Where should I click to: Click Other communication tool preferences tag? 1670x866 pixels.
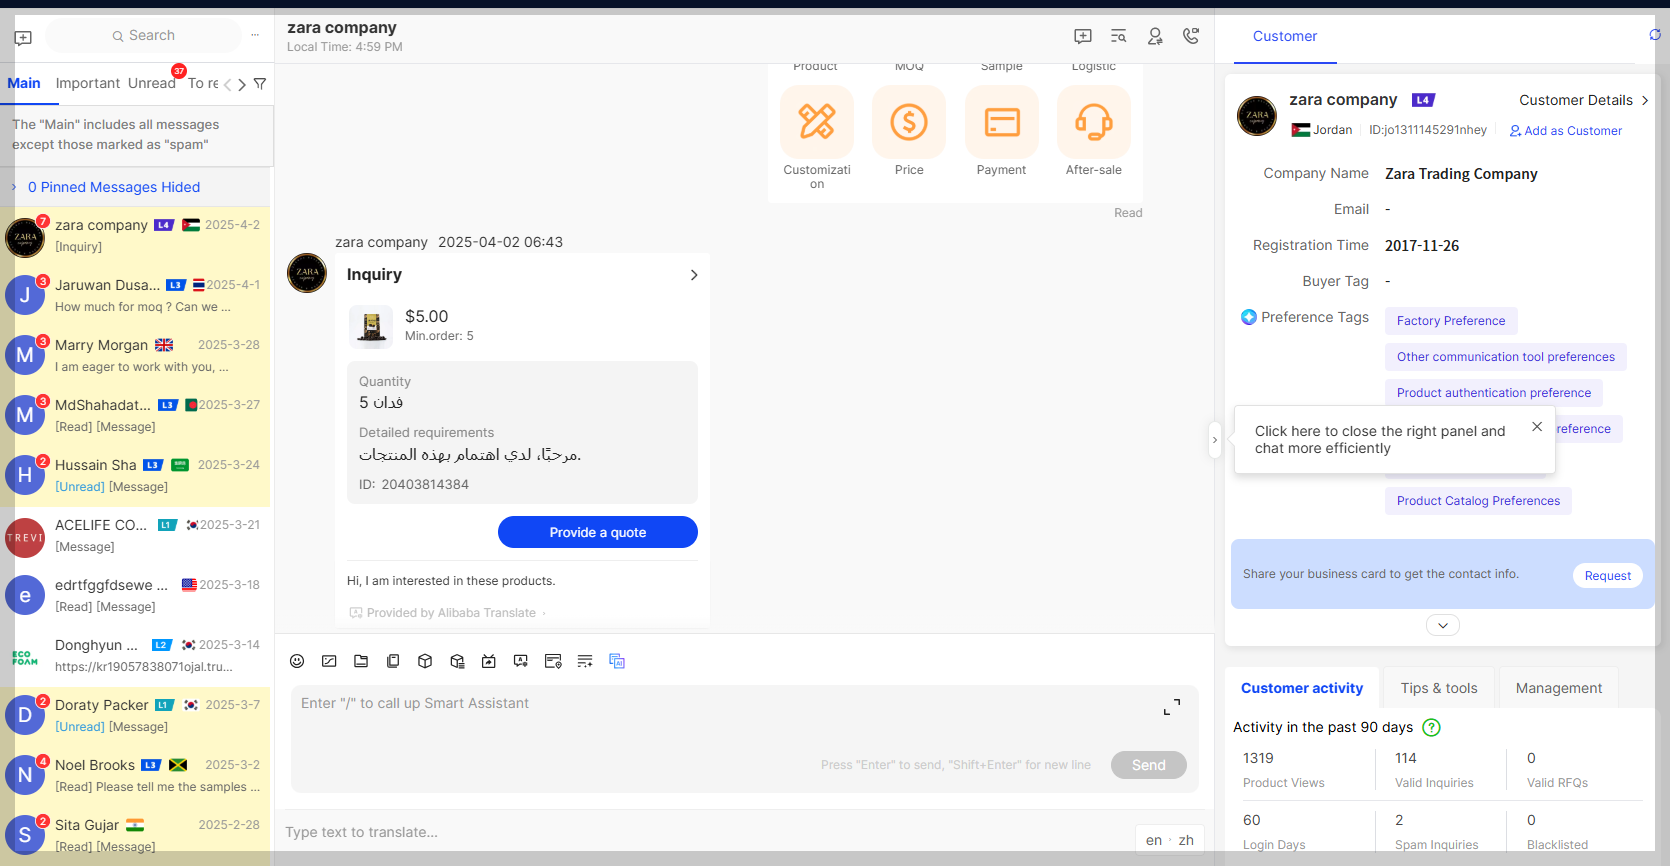click(x=1506, y=357)
